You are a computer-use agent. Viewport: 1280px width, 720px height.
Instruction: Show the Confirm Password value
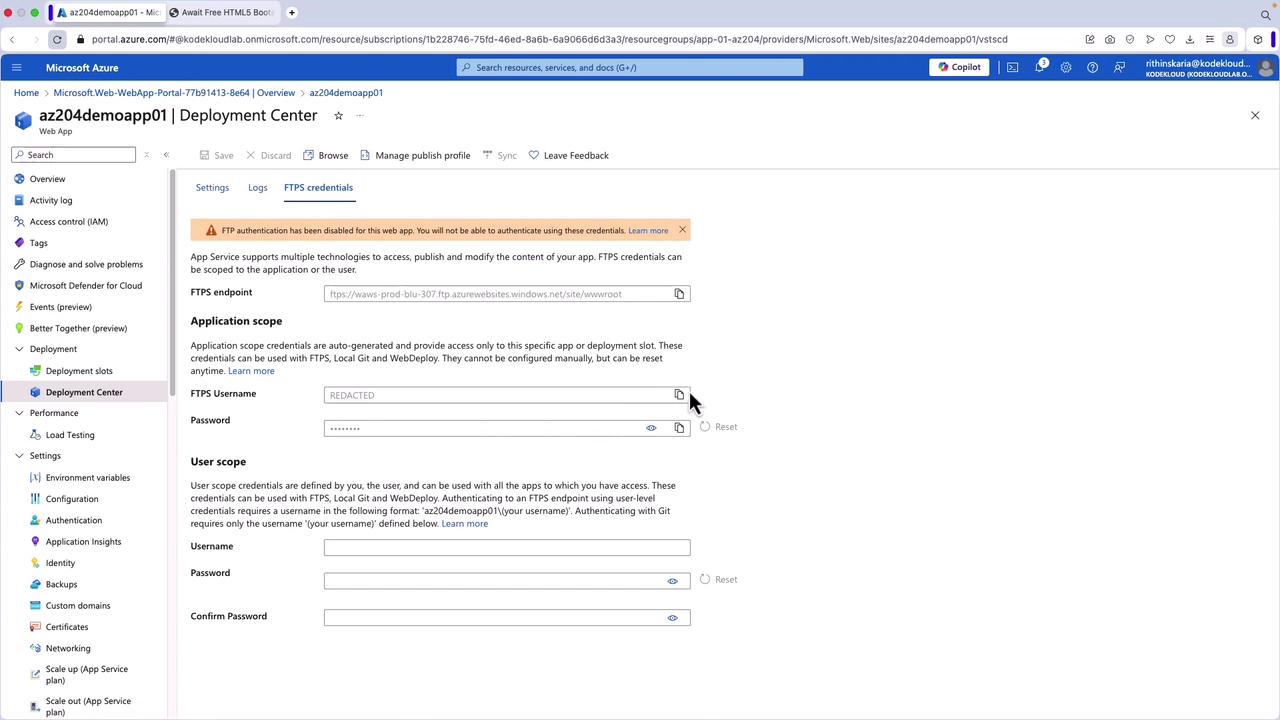(672, 618)
